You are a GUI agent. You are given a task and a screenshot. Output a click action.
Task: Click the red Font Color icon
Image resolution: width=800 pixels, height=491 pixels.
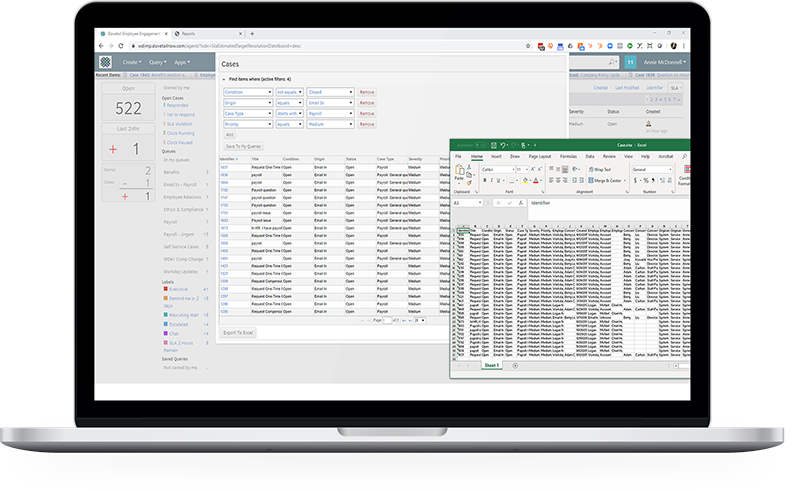536,180
